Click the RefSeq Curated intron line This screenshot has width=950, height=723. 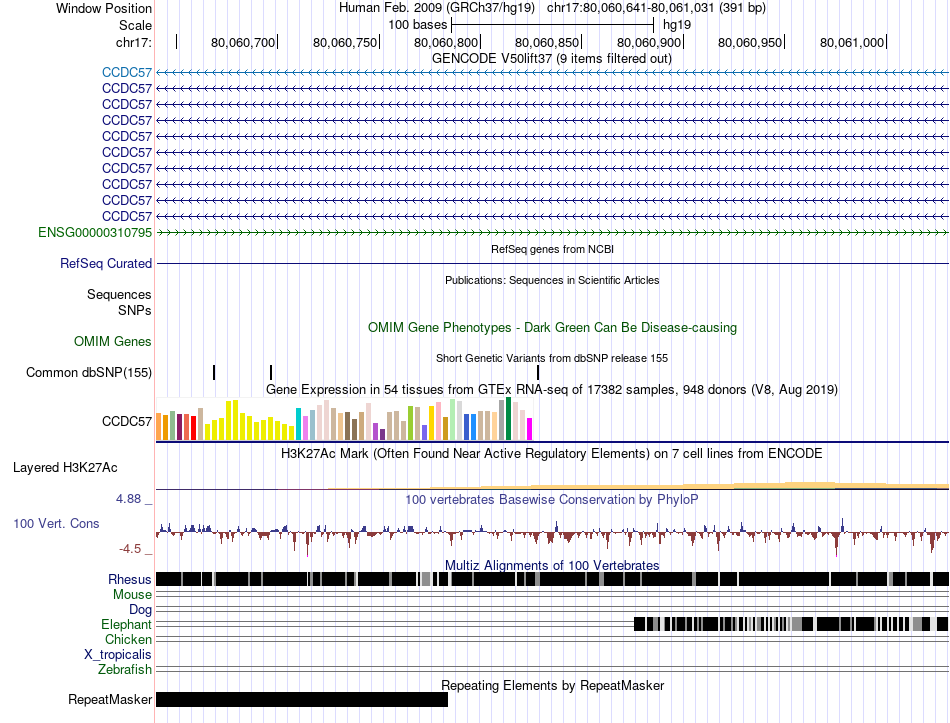point(552,264)
